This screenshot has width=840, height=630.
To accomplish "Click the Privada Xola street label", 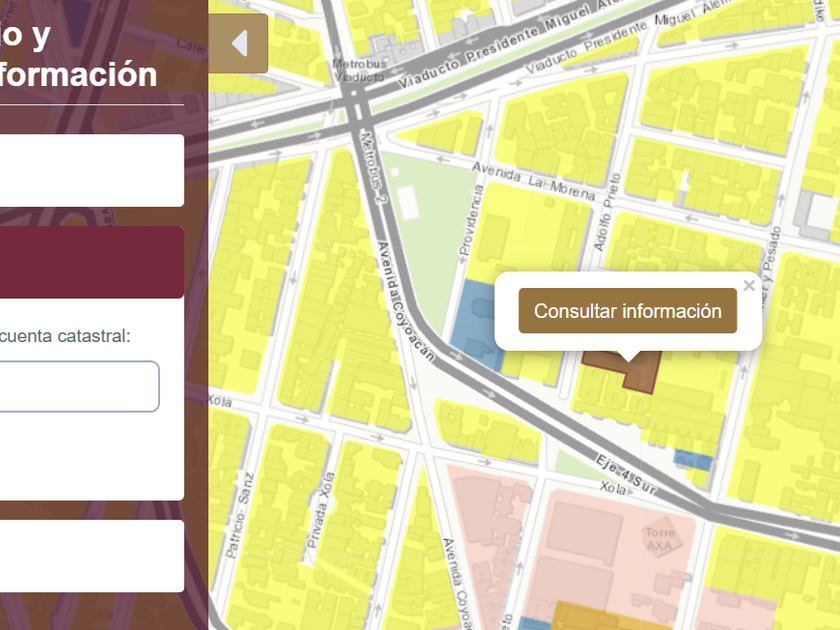I will point(320,510).
